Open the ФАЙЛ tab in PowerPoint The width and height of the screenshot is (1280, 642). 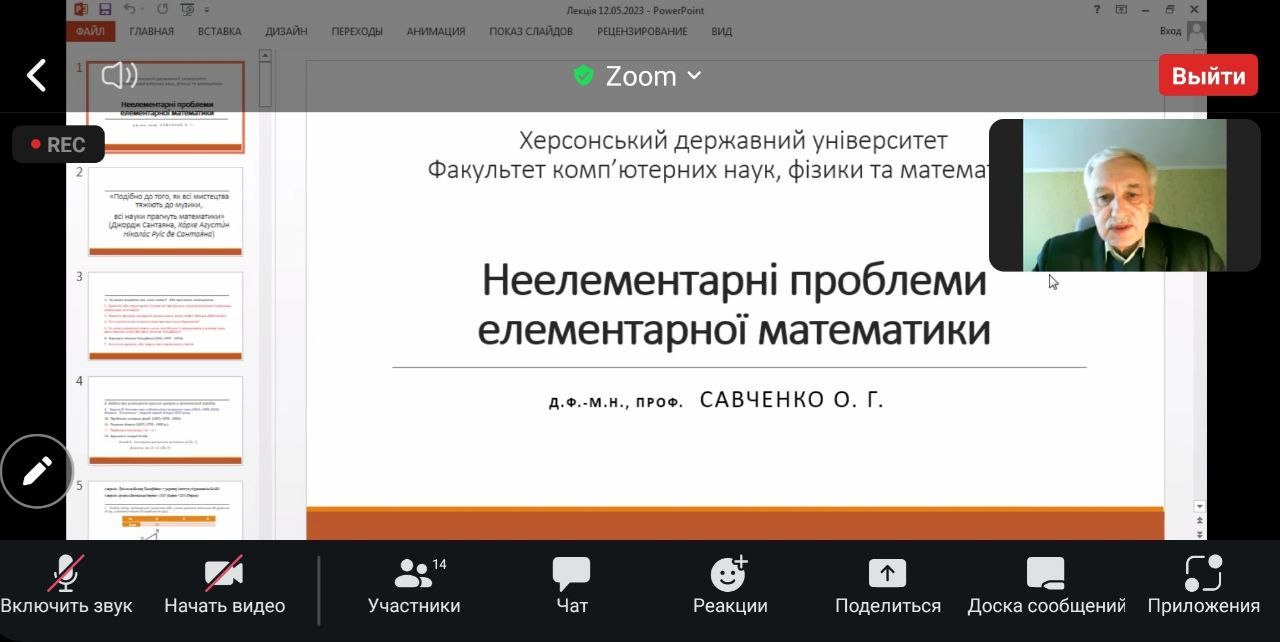[90, 31]
